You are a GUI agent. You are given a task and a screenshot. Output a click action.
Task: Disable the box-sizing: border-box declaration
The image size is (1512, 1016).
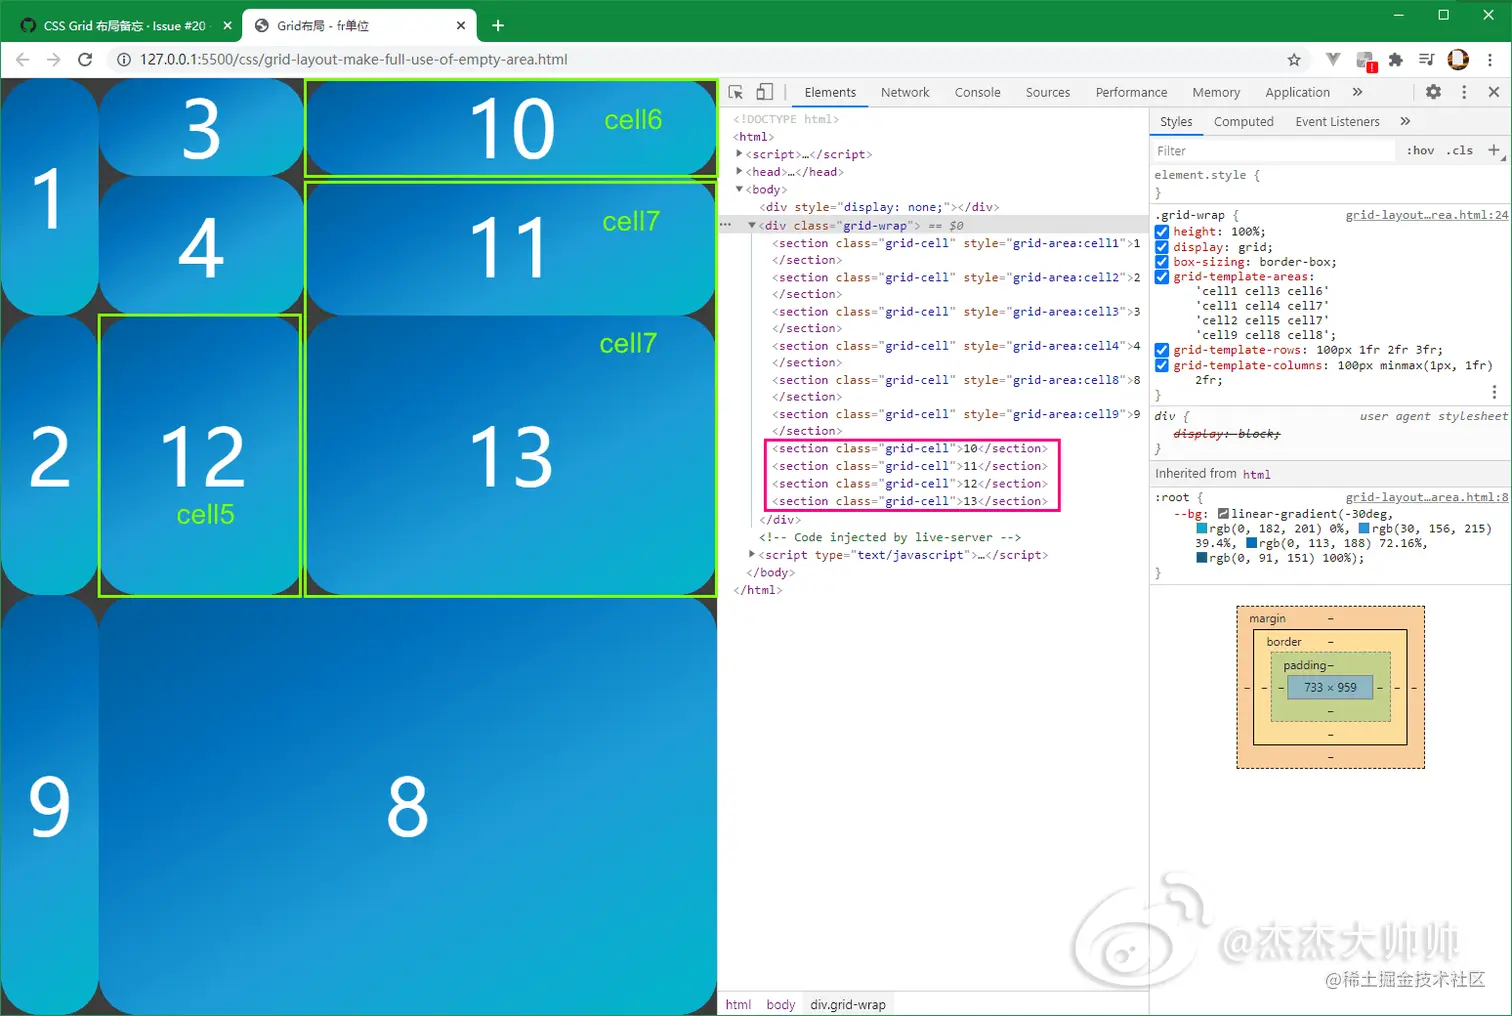click(x=1162, y=262)
